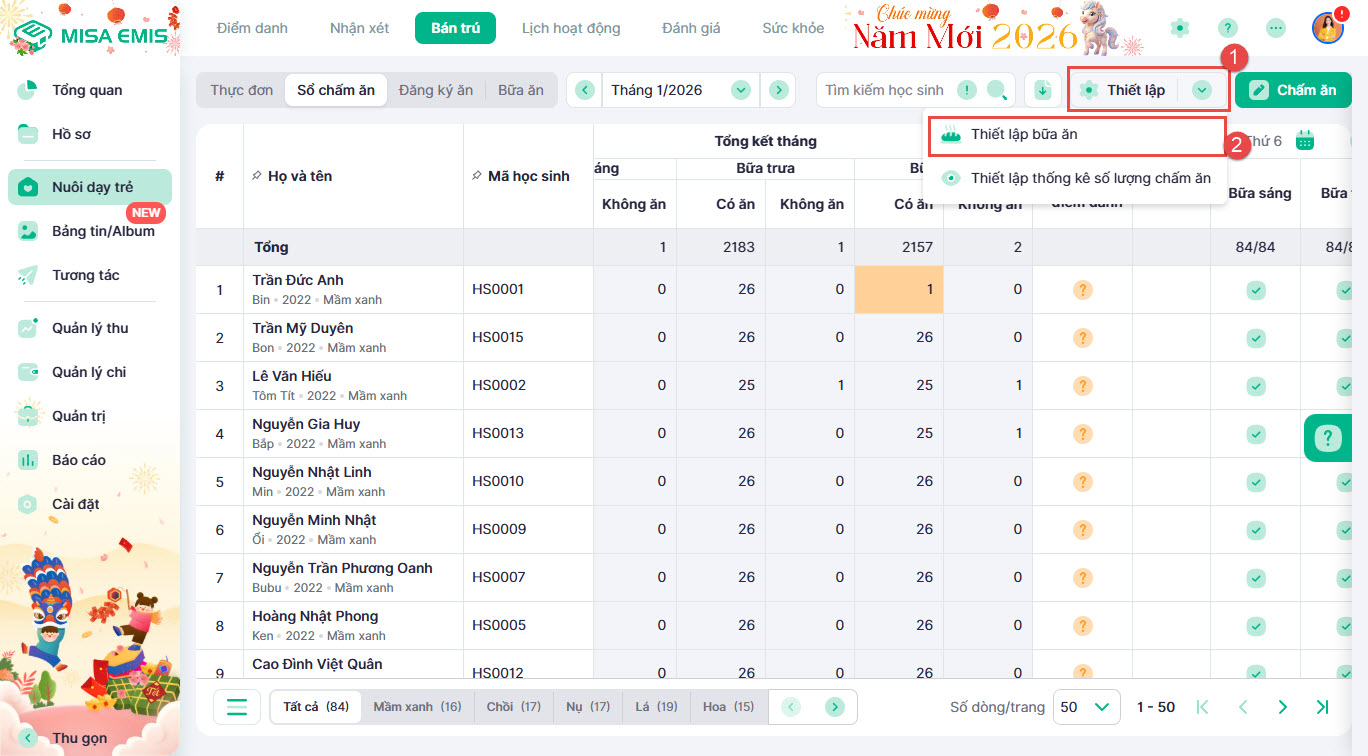Click the hamburger list icon at bottom left
1368x756 pixels.
(x=237, y=707)
